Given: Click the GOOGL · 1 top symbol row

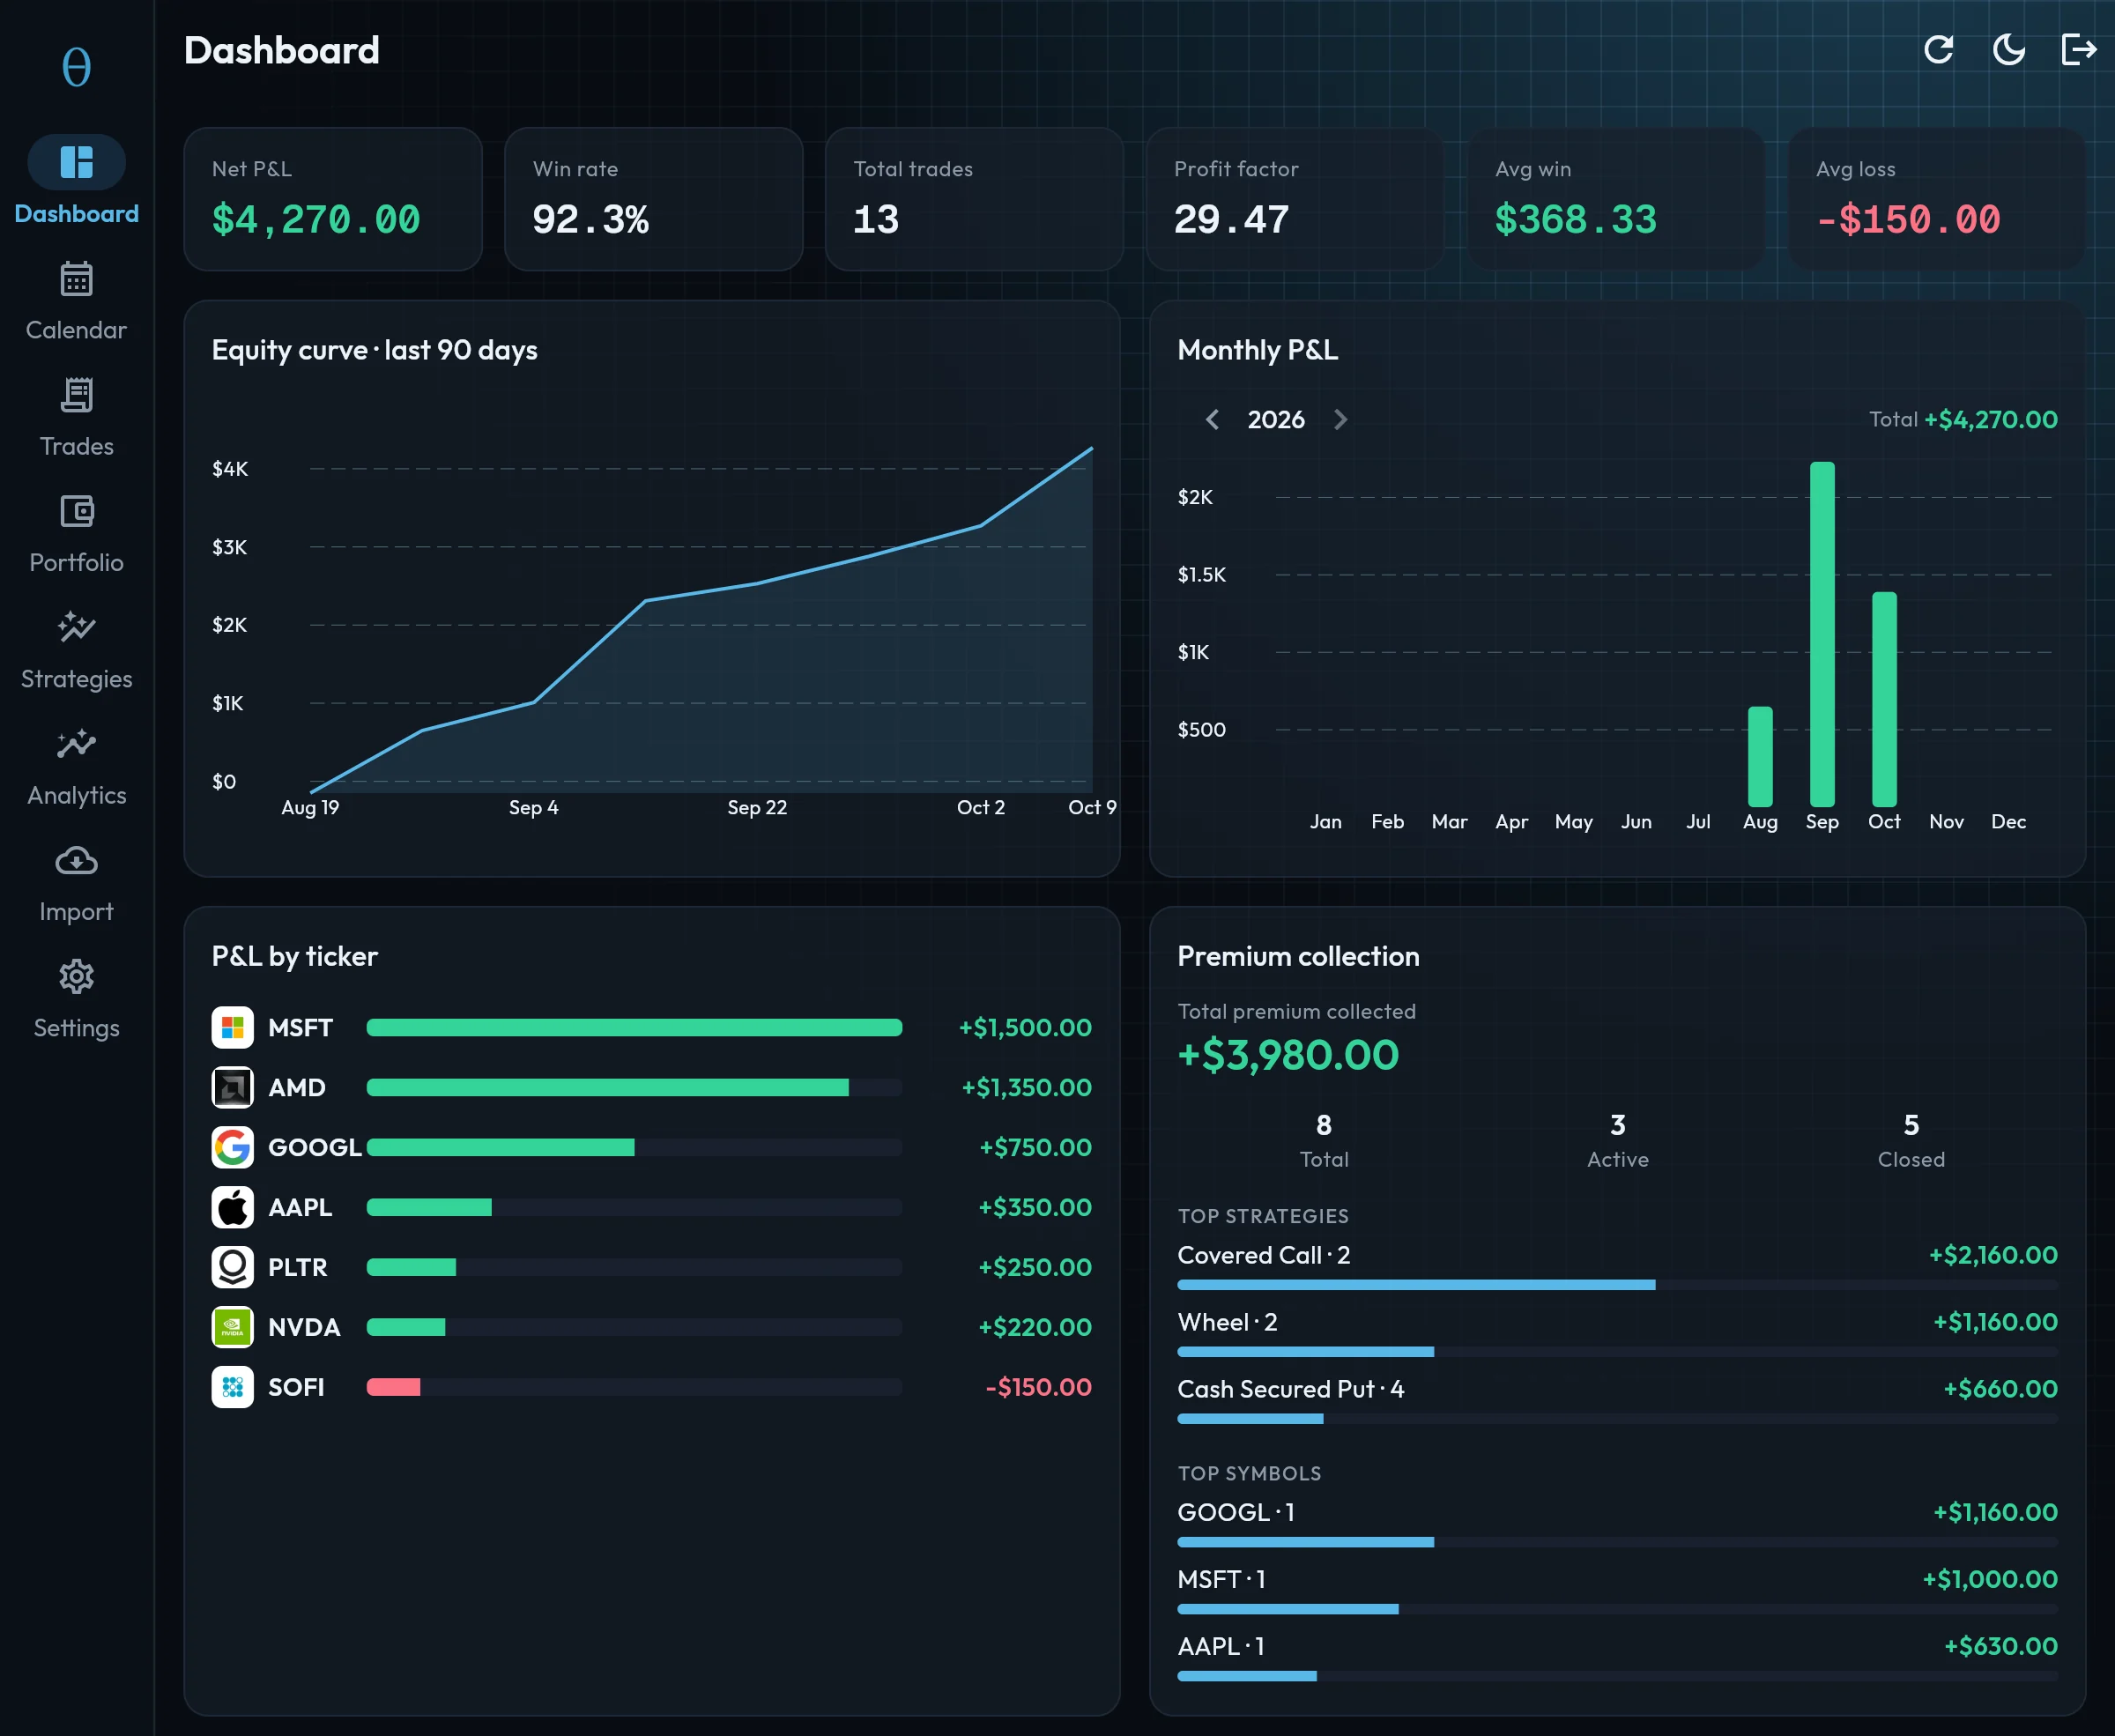Looking at the screenshot, I should pos(1617,1524).
